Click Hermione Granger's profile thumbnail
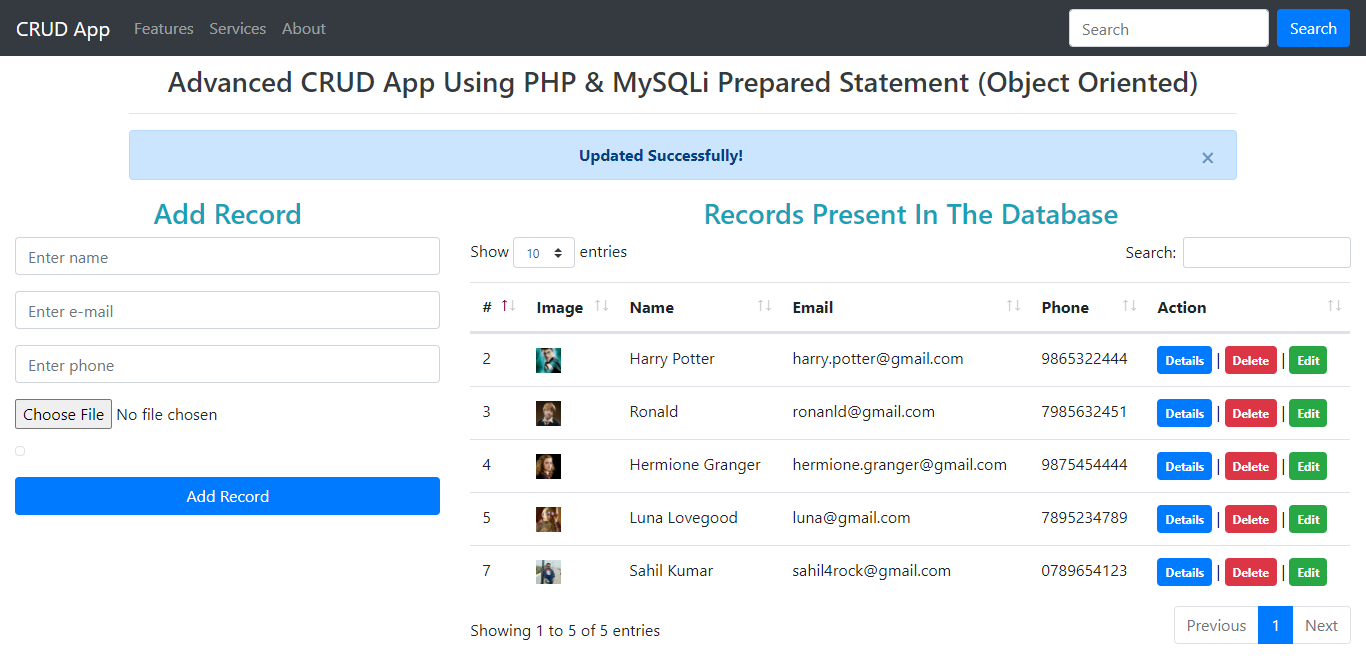Viewport: 1366px width, 667px height. coord(548,466)
